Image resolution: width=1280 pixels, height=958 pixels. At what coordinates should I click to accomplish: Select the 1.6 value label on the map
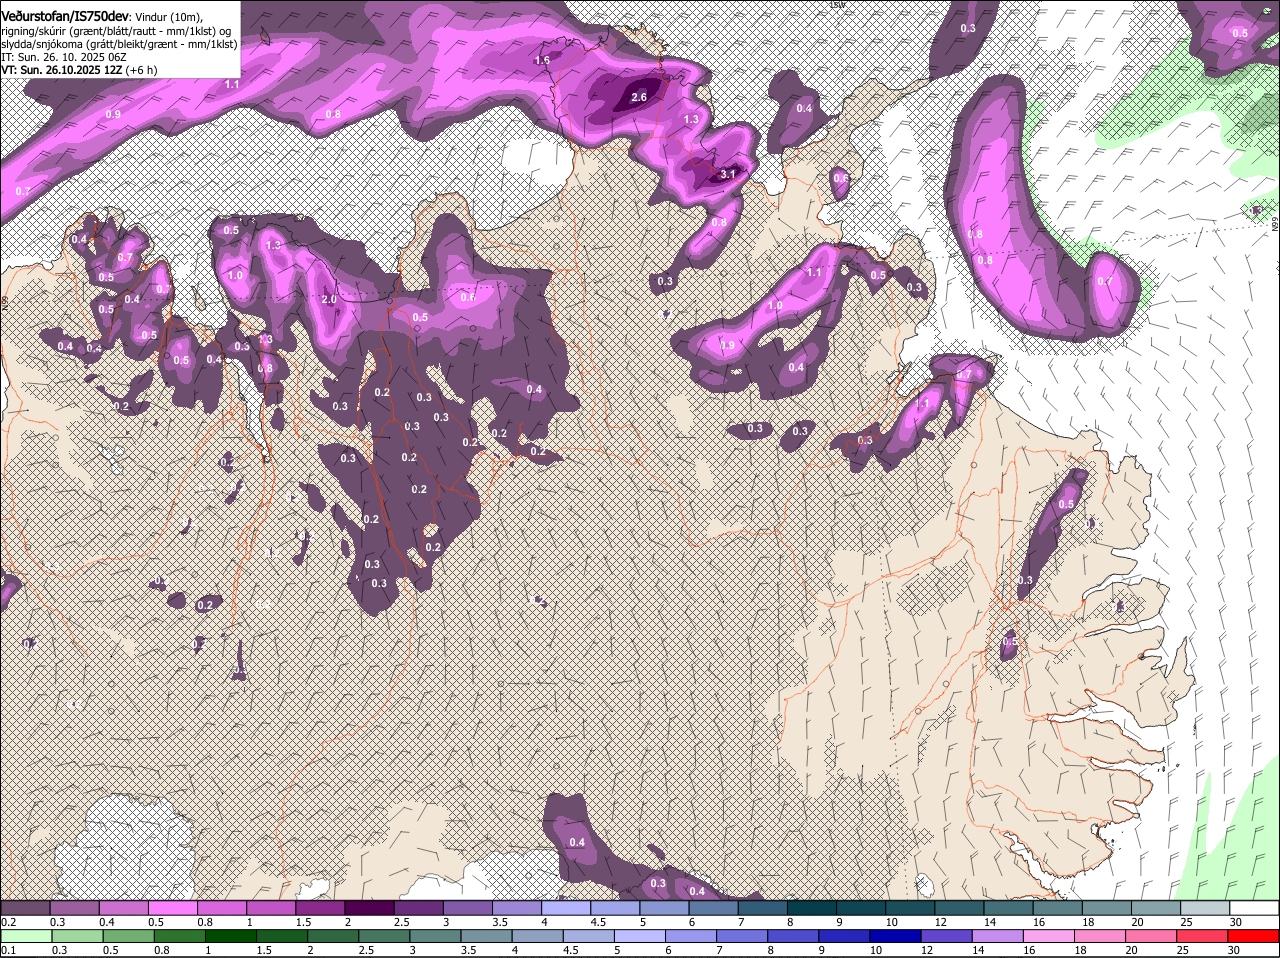542,61
